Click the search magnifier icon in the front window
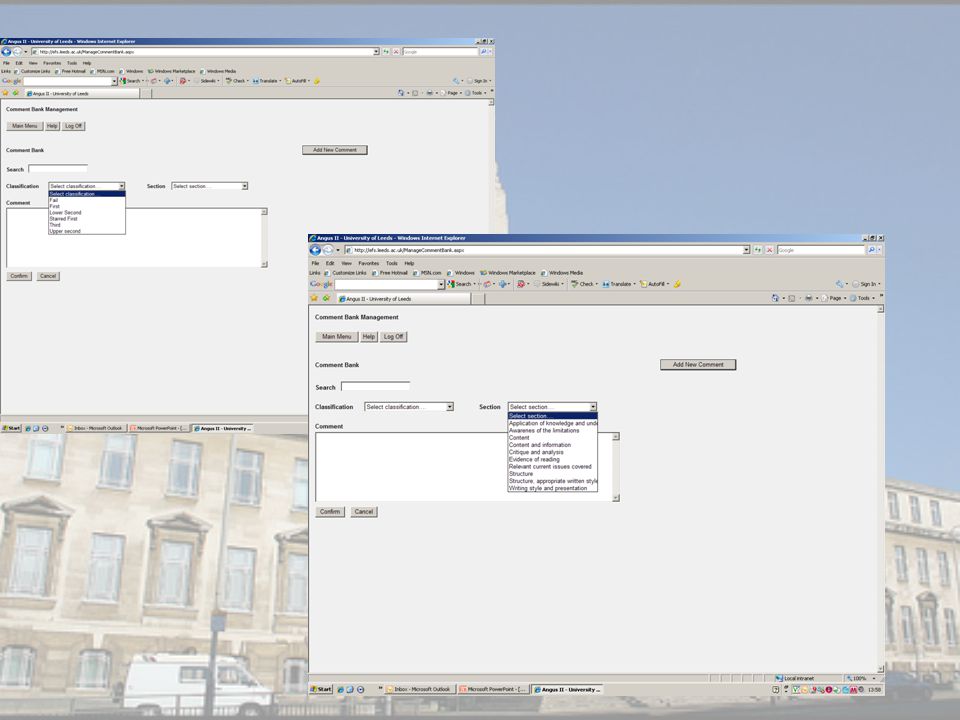 pos(871,250)
